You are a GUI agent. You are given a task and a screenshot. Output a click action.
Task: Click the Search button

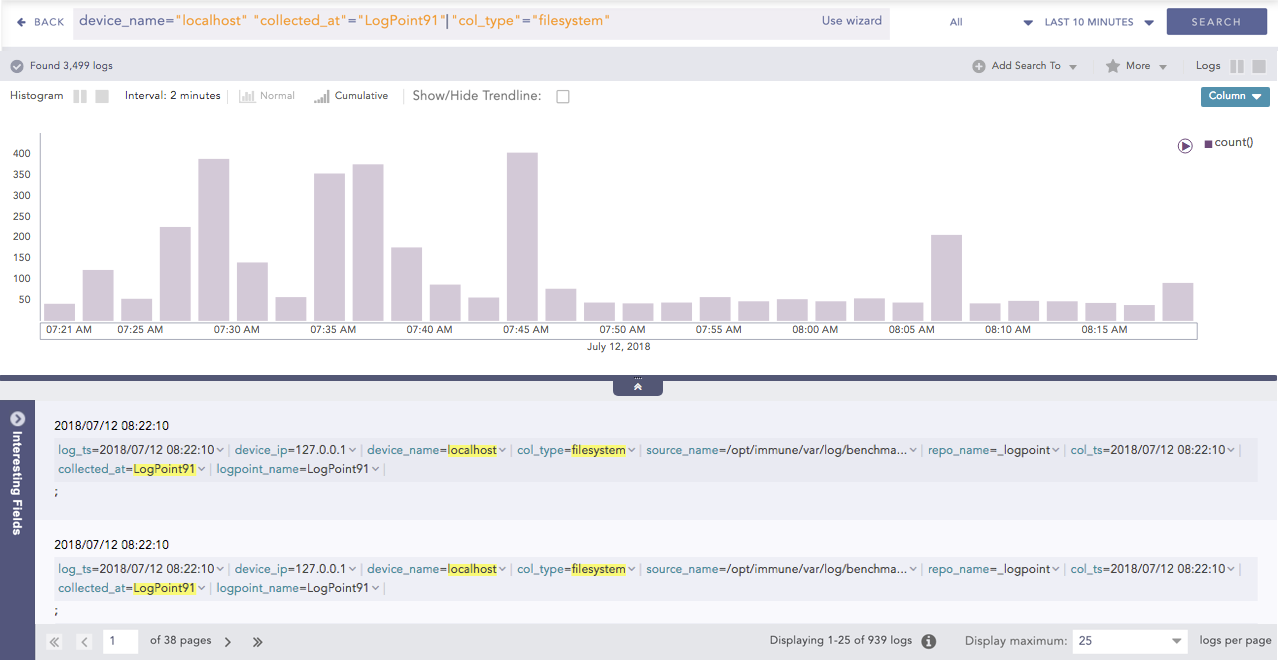(1216, 22)
